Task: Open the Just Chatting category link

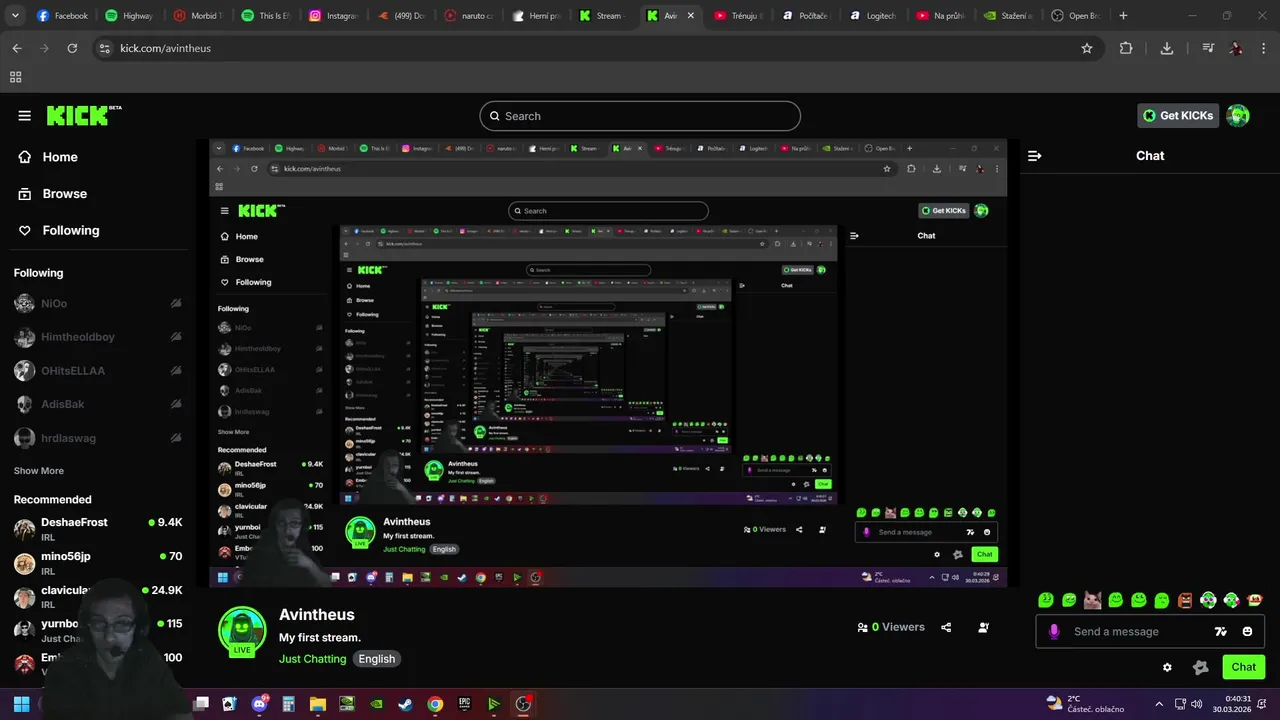Action: [312, 659]
